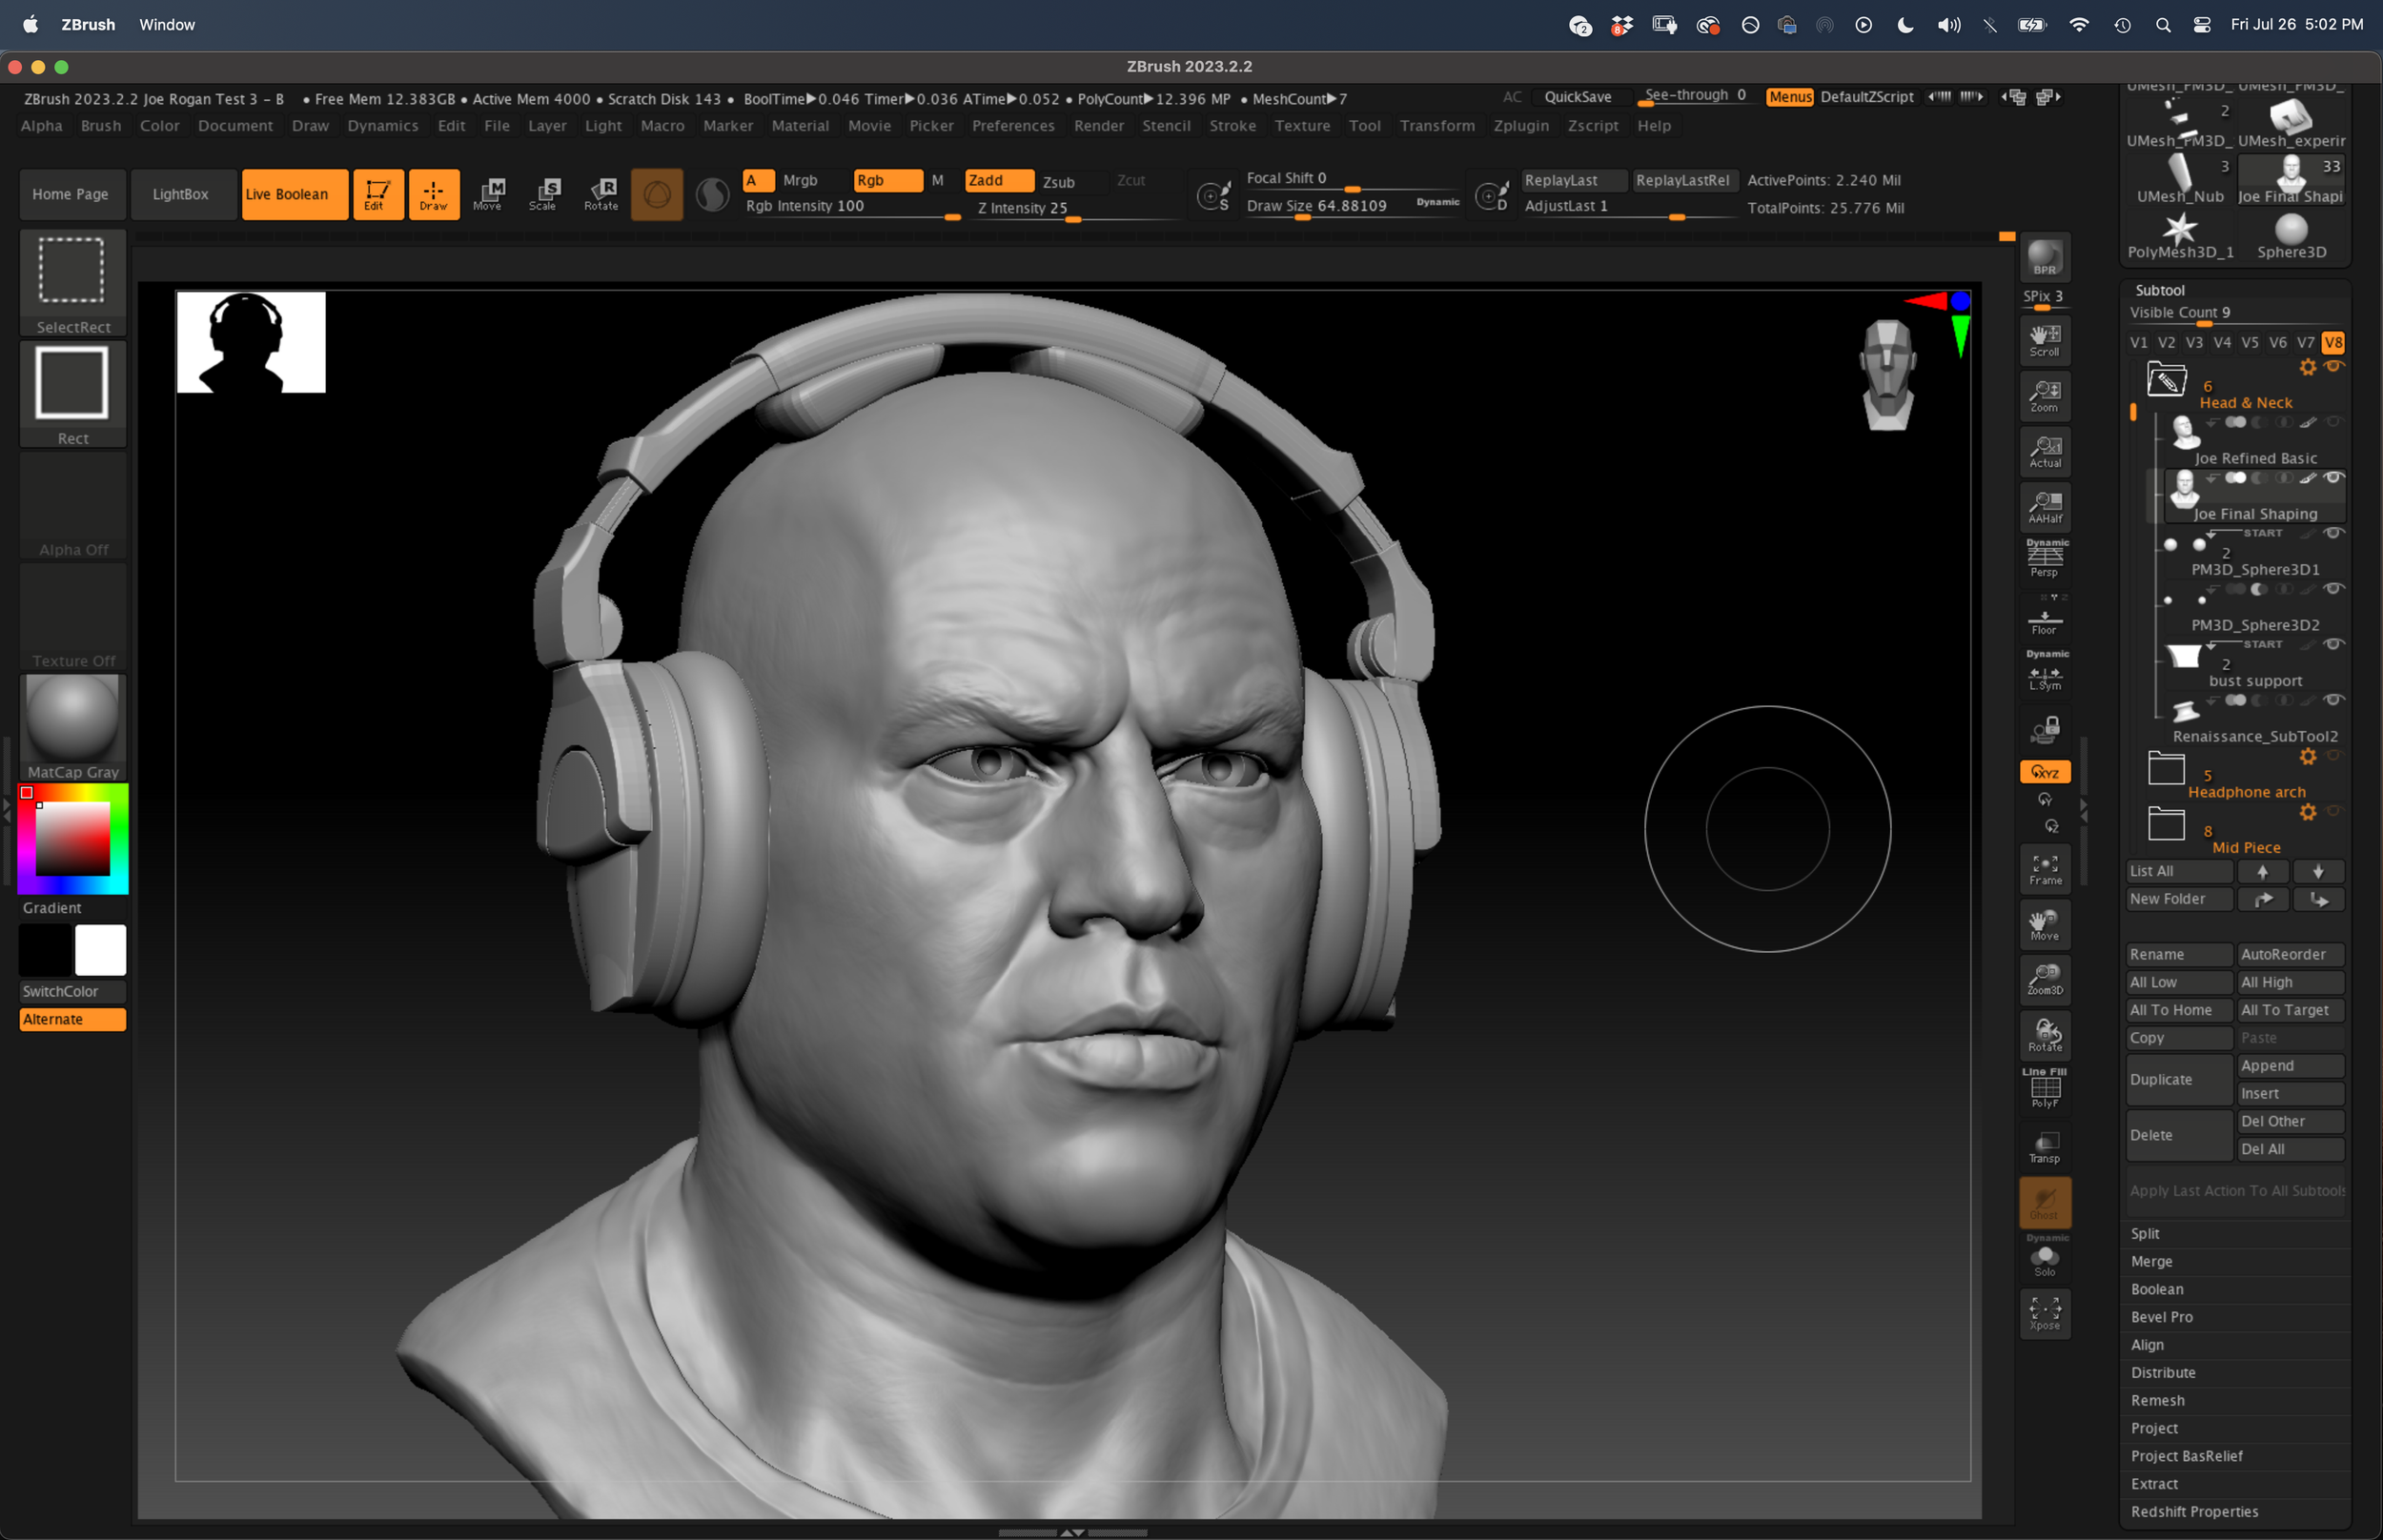The height and width of the screenshot is (1540, 2383).
Task: Collapse the Head & Neck folder
Action: [x=2169, y=380]
